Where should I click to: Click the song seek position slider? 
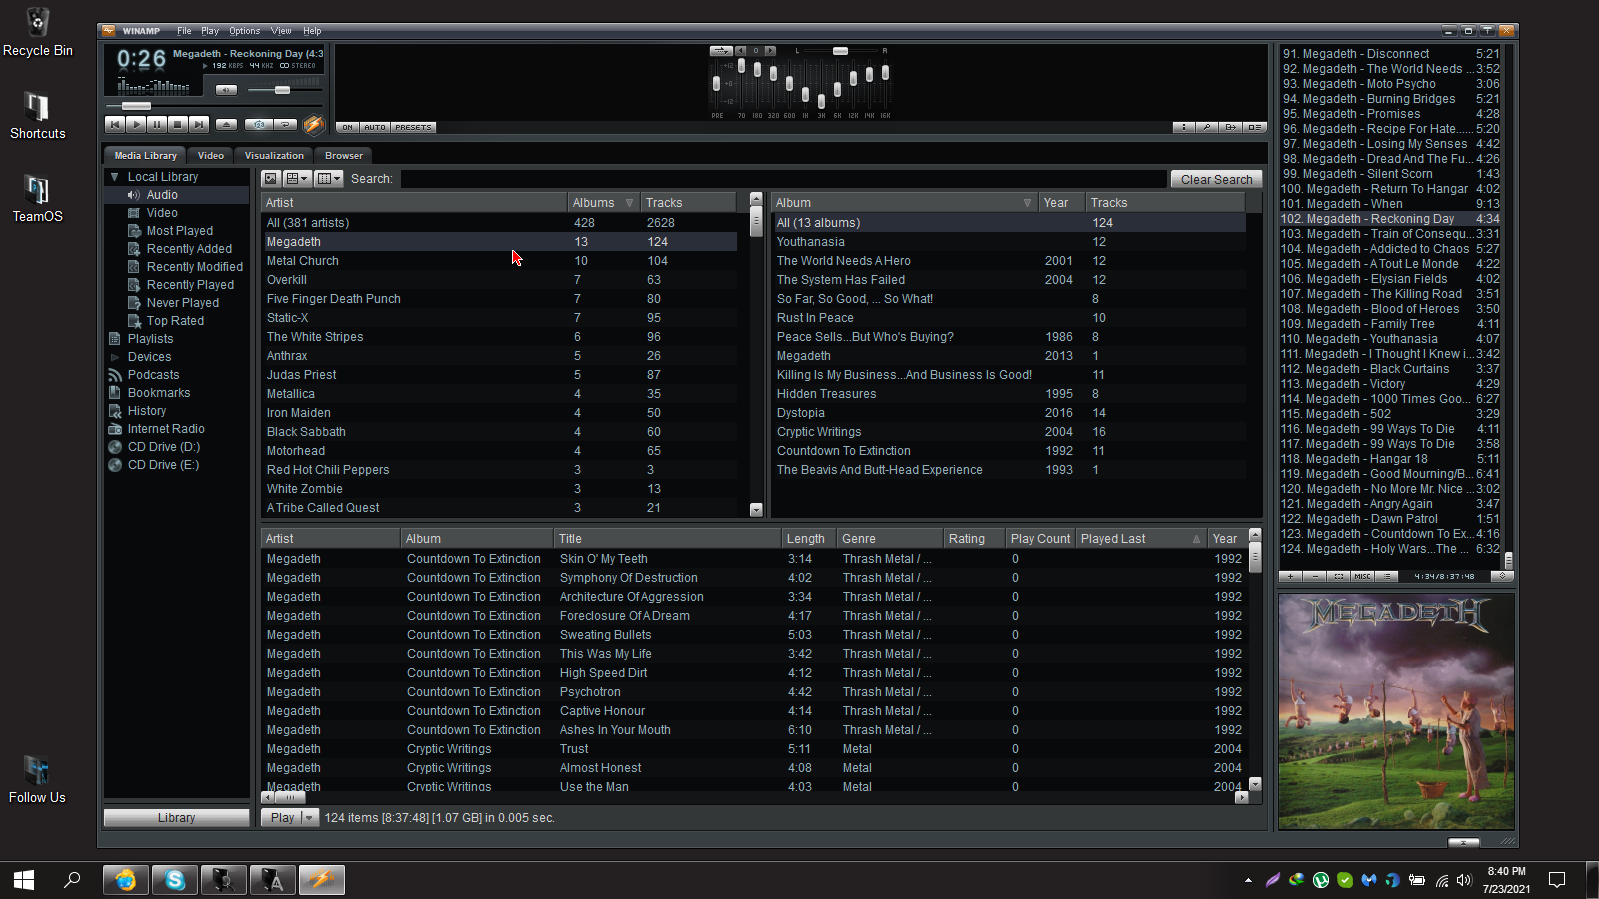(x=136, y=105)
